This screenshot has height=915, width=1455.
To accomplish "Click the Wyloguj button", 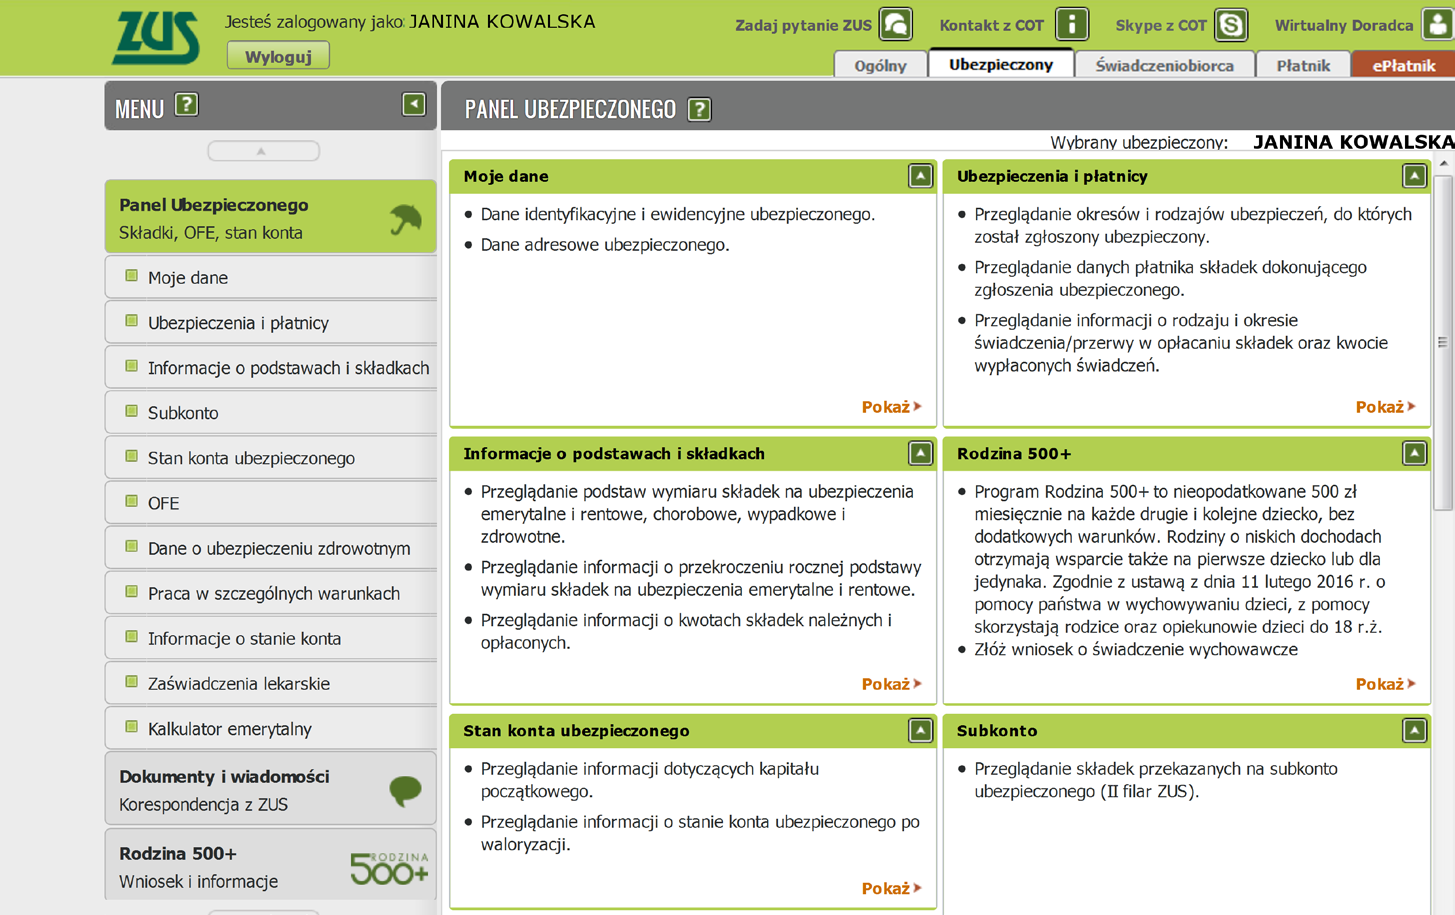I will pyautogui.click(x=278, y=56).
